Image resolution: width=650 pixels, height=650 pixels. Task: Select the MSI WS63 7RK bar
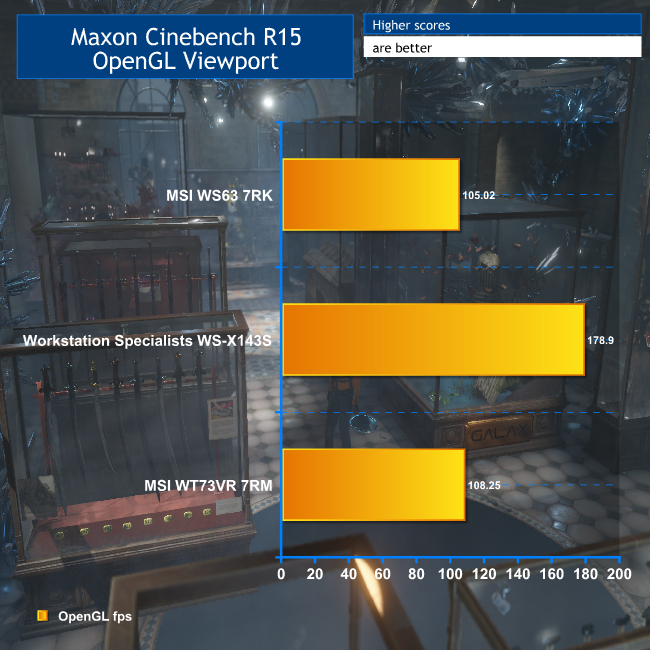pyautogui.click(x=371, y=194)
